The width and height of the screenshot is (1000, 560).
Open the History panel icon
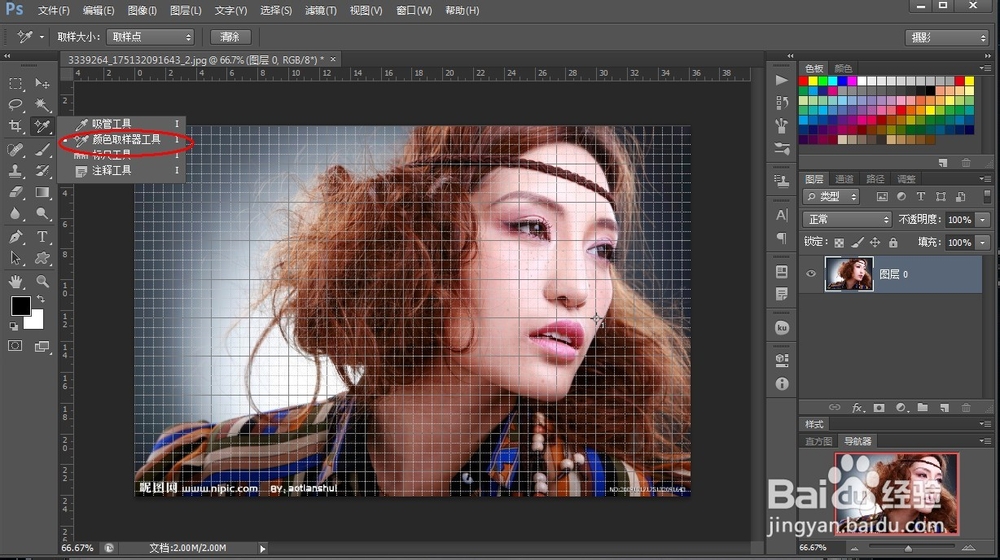click(781, 103)
